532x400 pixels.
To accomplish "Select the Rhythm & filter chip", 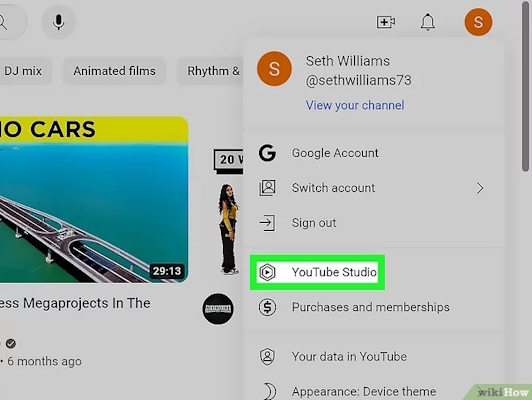I will 210,71.
